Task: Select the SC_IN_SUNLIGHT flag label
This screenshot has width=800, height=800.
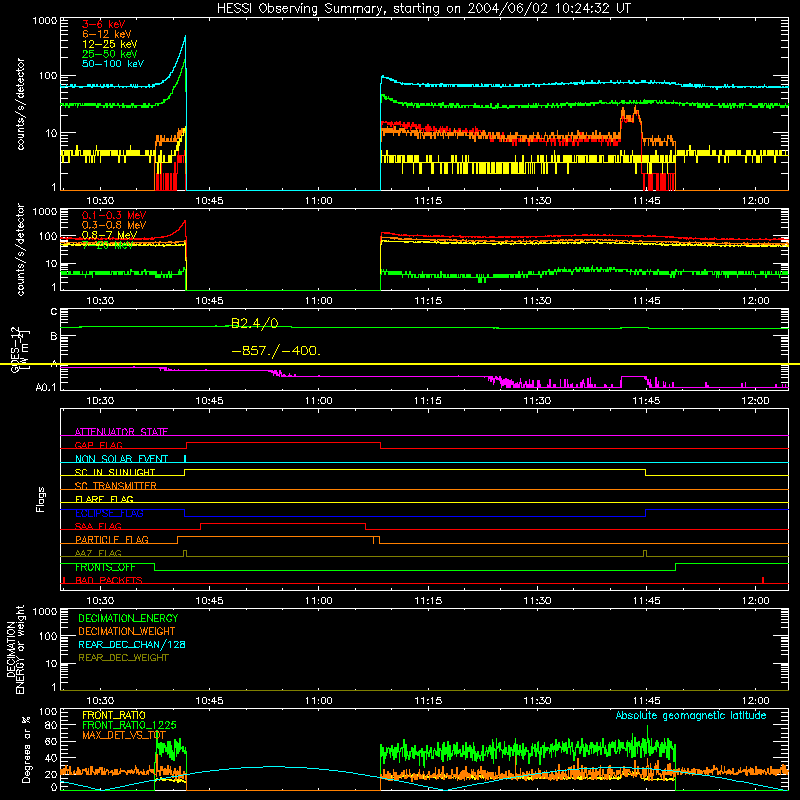Action: pos(115,472)
